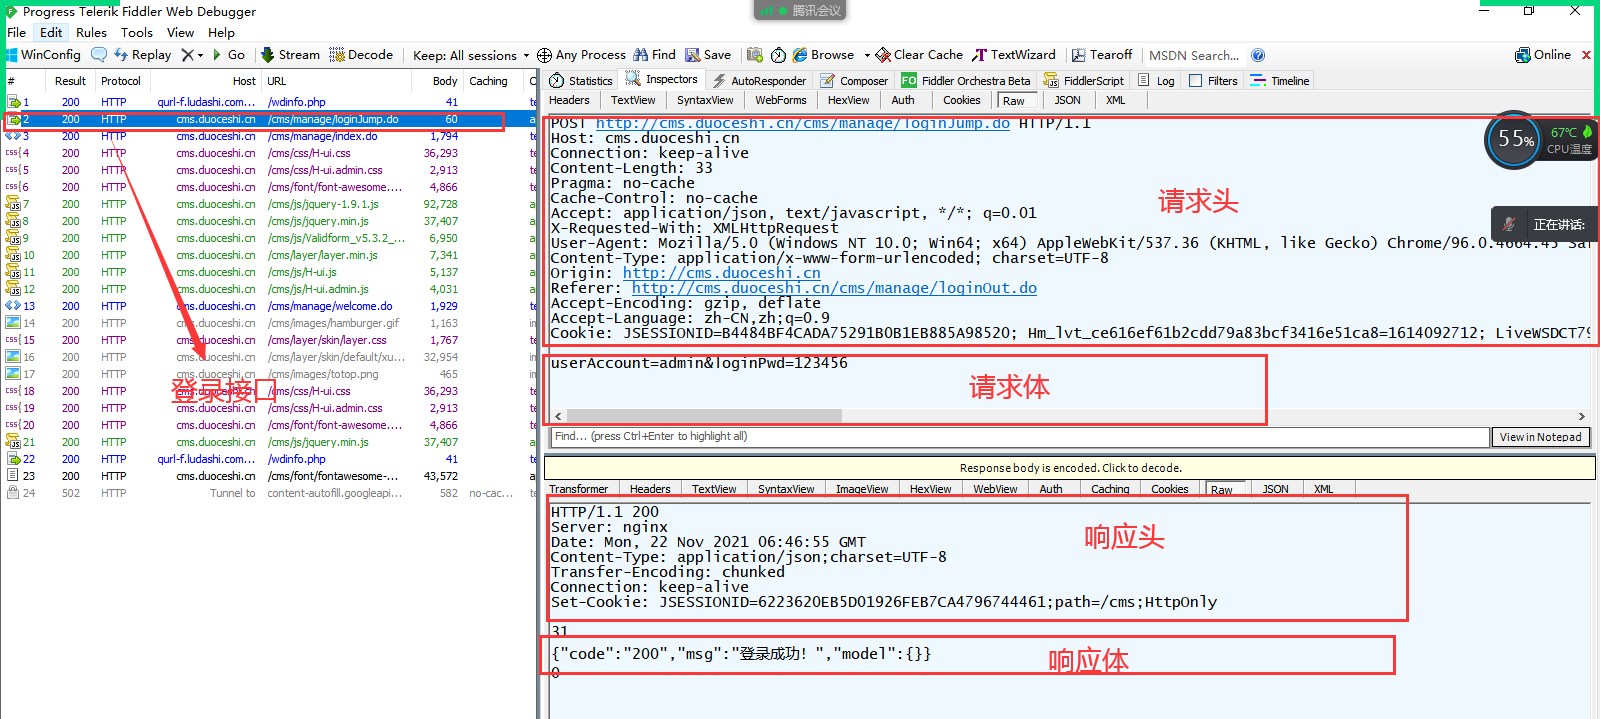
Task: Click the CPU temperature 55% widget
Action: coord(1515,140)
